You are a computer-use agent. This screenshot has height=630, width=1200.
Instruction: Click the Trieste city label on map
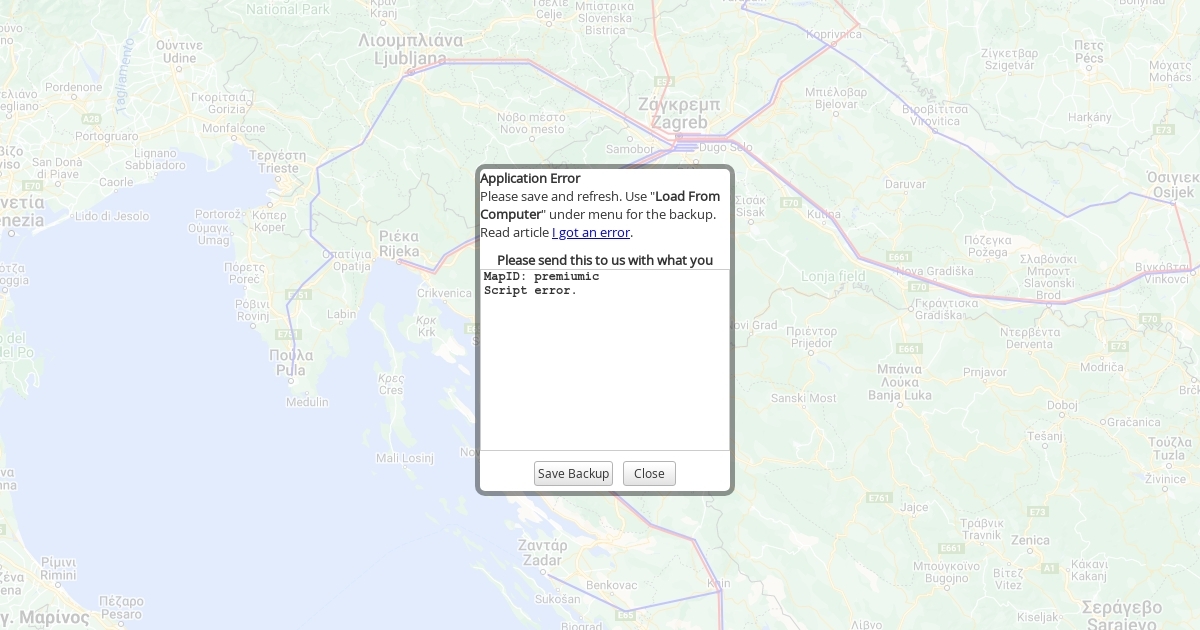click(278, 162)
